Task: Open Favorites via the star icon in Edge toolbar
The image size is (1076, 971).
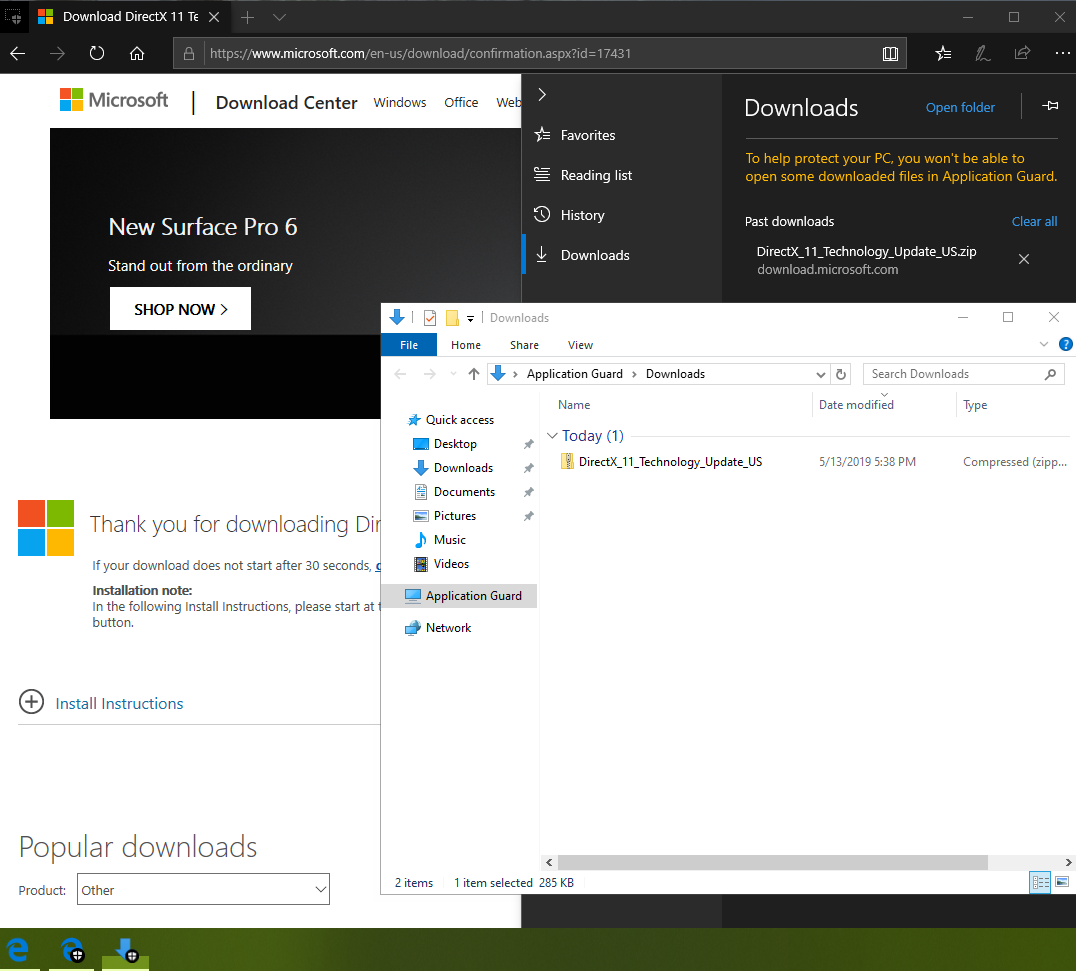Action: 942,53
